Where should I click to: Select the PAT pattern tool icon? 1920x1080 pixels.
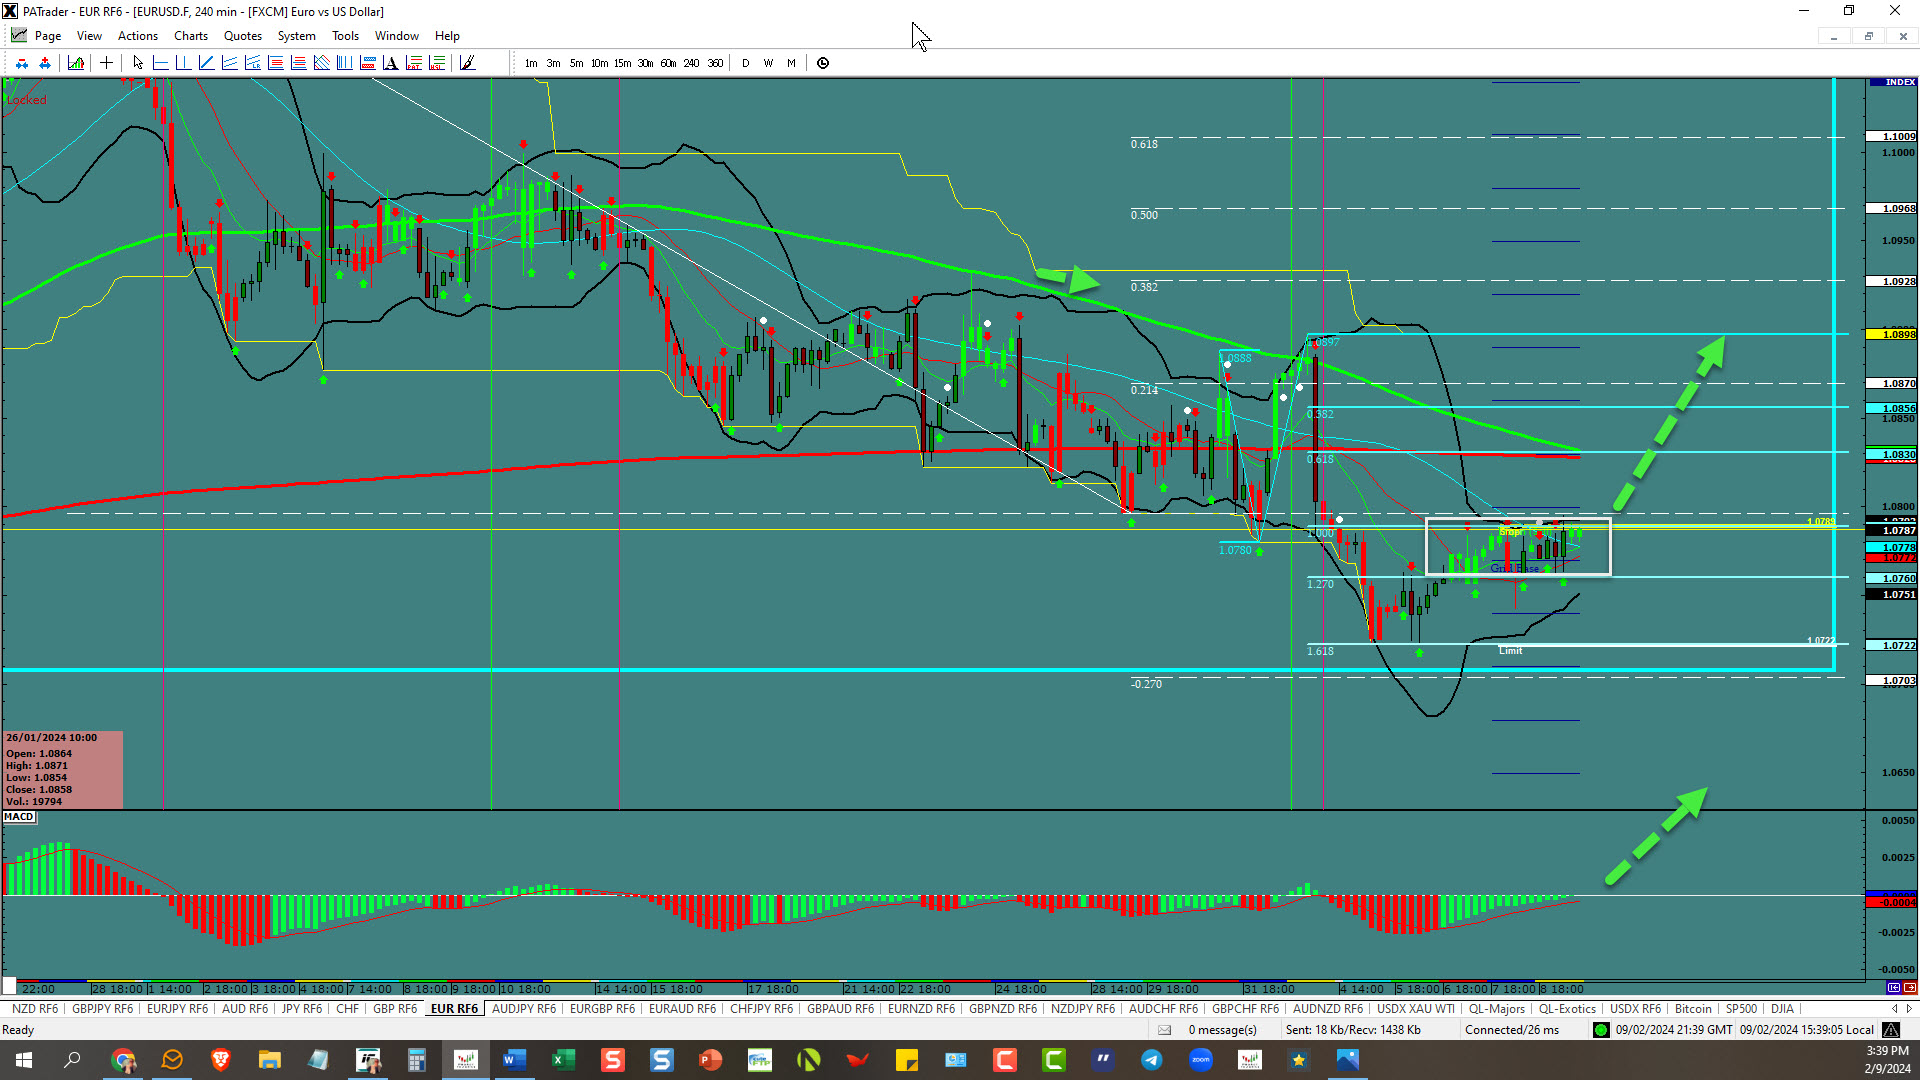pos(413,63)
